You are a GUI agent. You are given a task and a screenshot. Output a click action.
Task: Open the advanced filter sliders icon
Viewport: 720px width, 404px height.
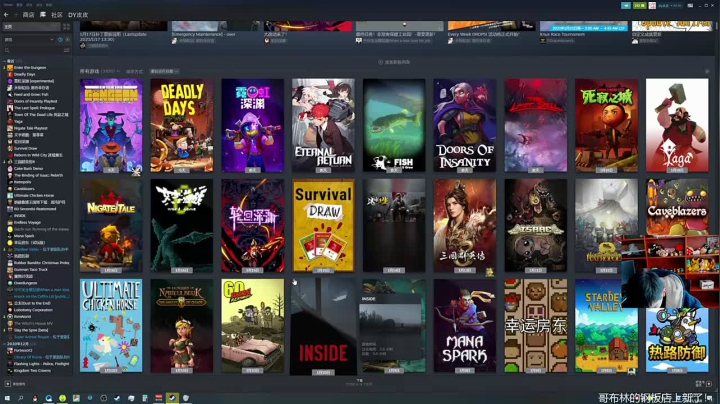tap(67, 50)
